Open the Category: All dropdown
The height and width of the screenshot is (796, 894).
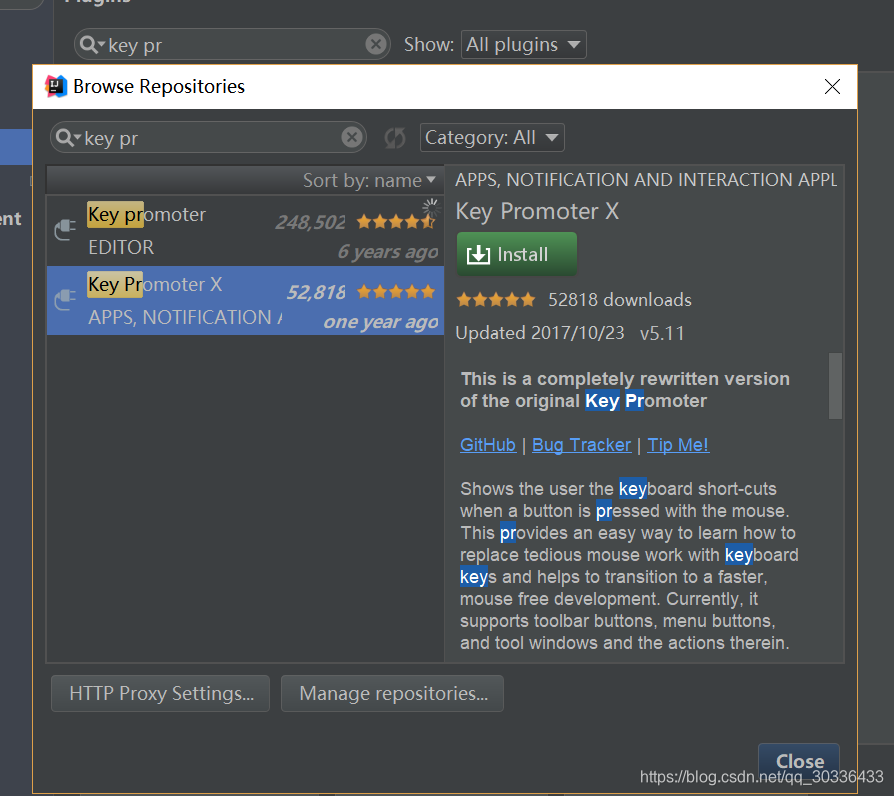[492, 137]
